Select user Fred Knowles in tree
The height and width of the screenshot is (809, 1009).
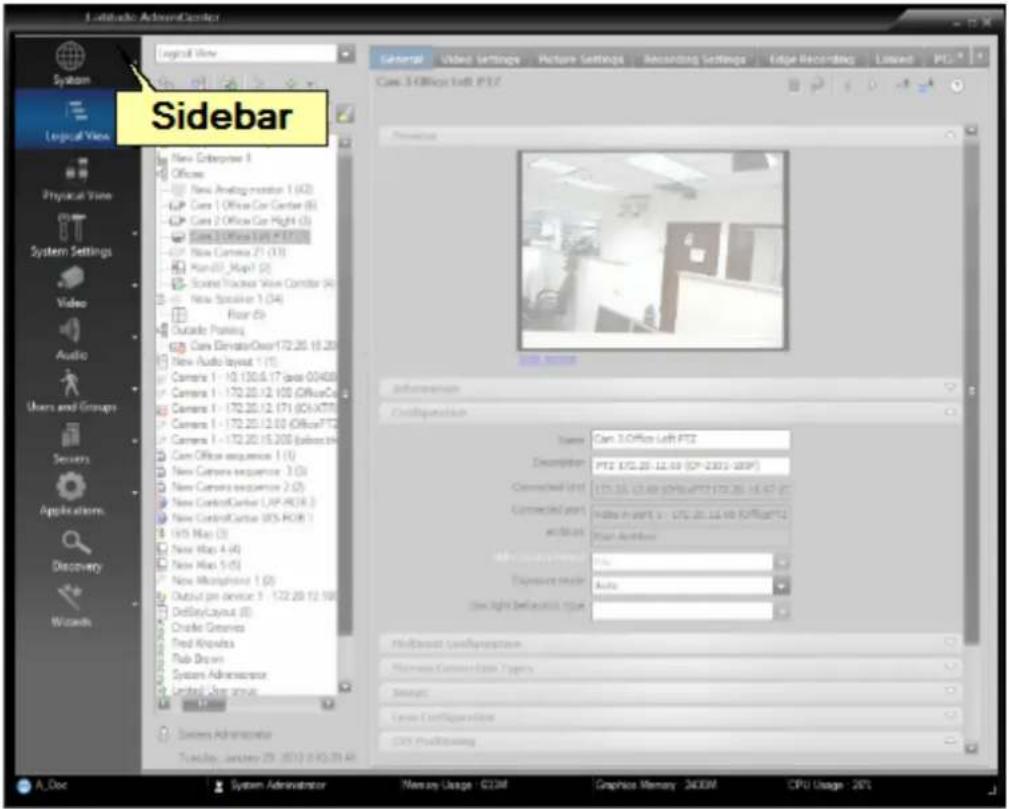click(203, 643)
